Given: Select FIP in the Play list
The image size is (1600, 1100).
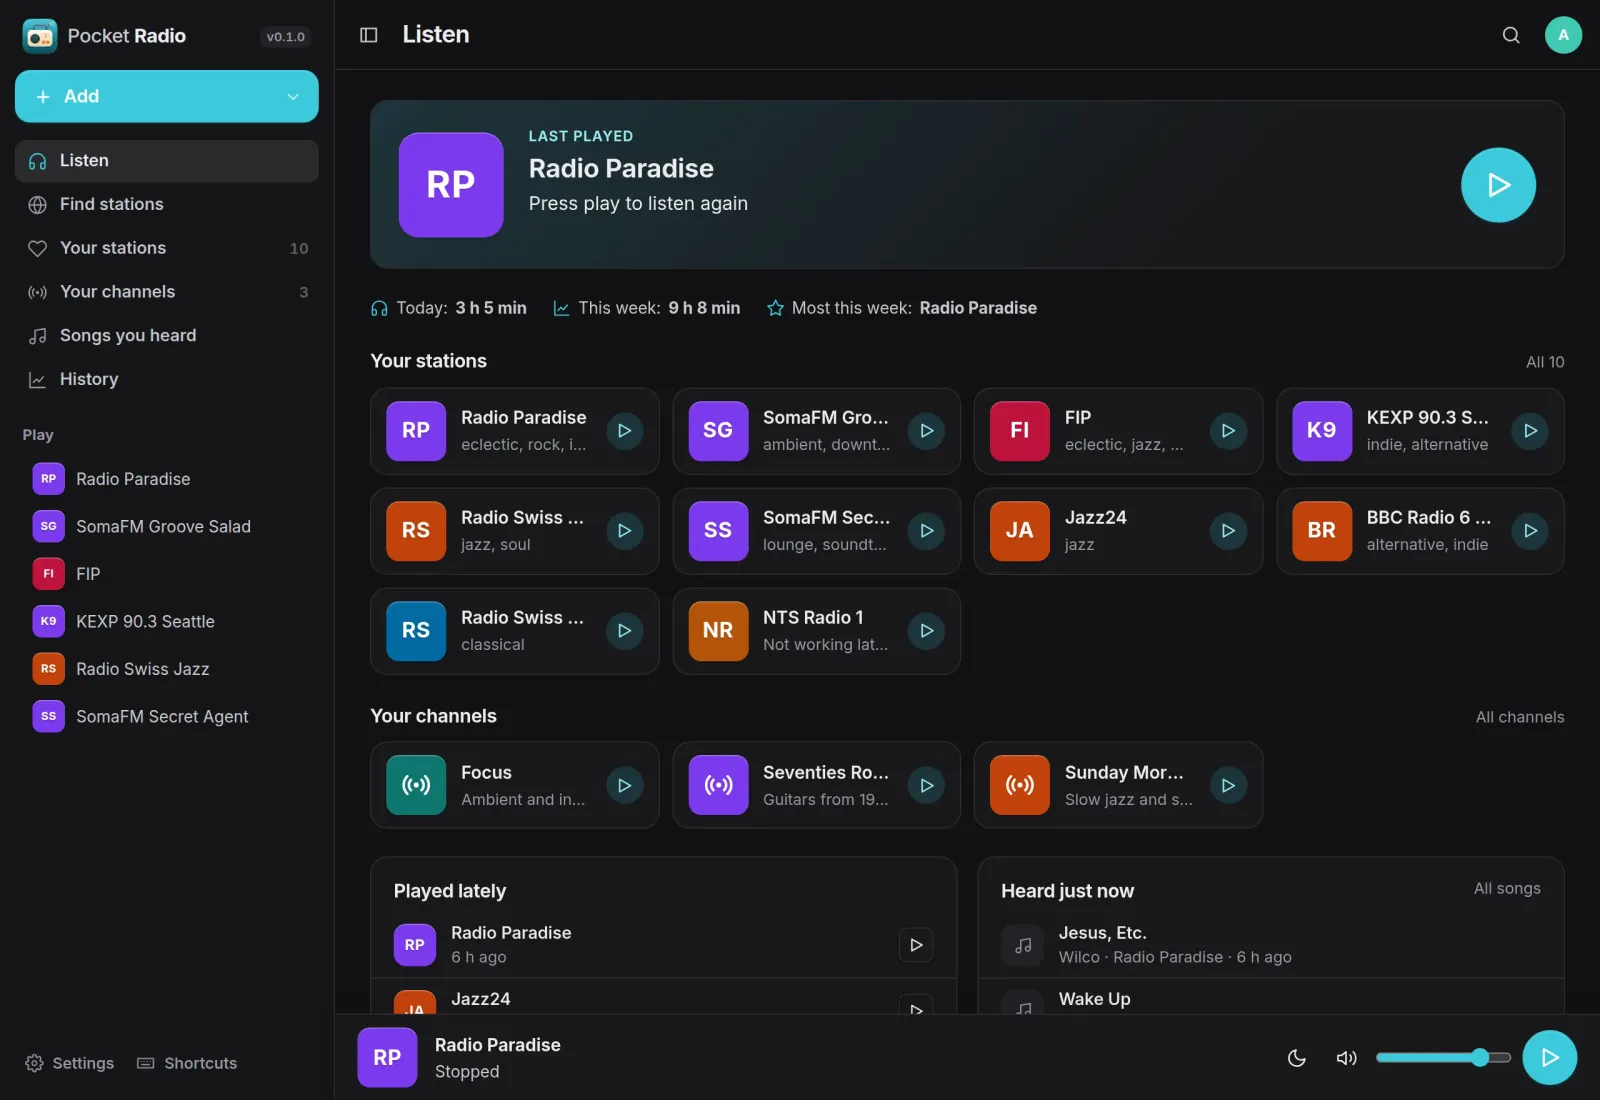Looking at the screenshot, I should [x=167, y=574].
